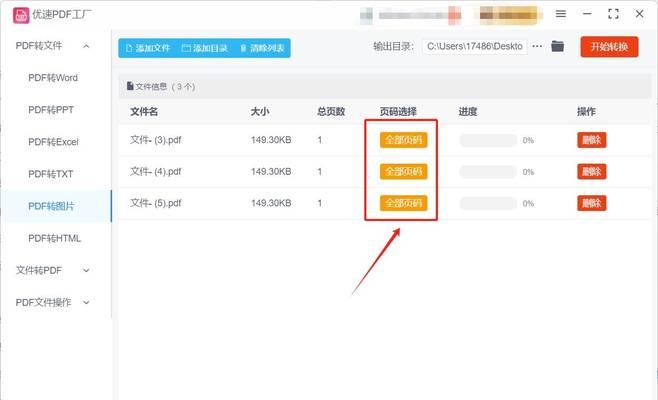Collapse the PDF转文件 section chevron
Screen dimensions: 658x400
click(x=86, y=46)
